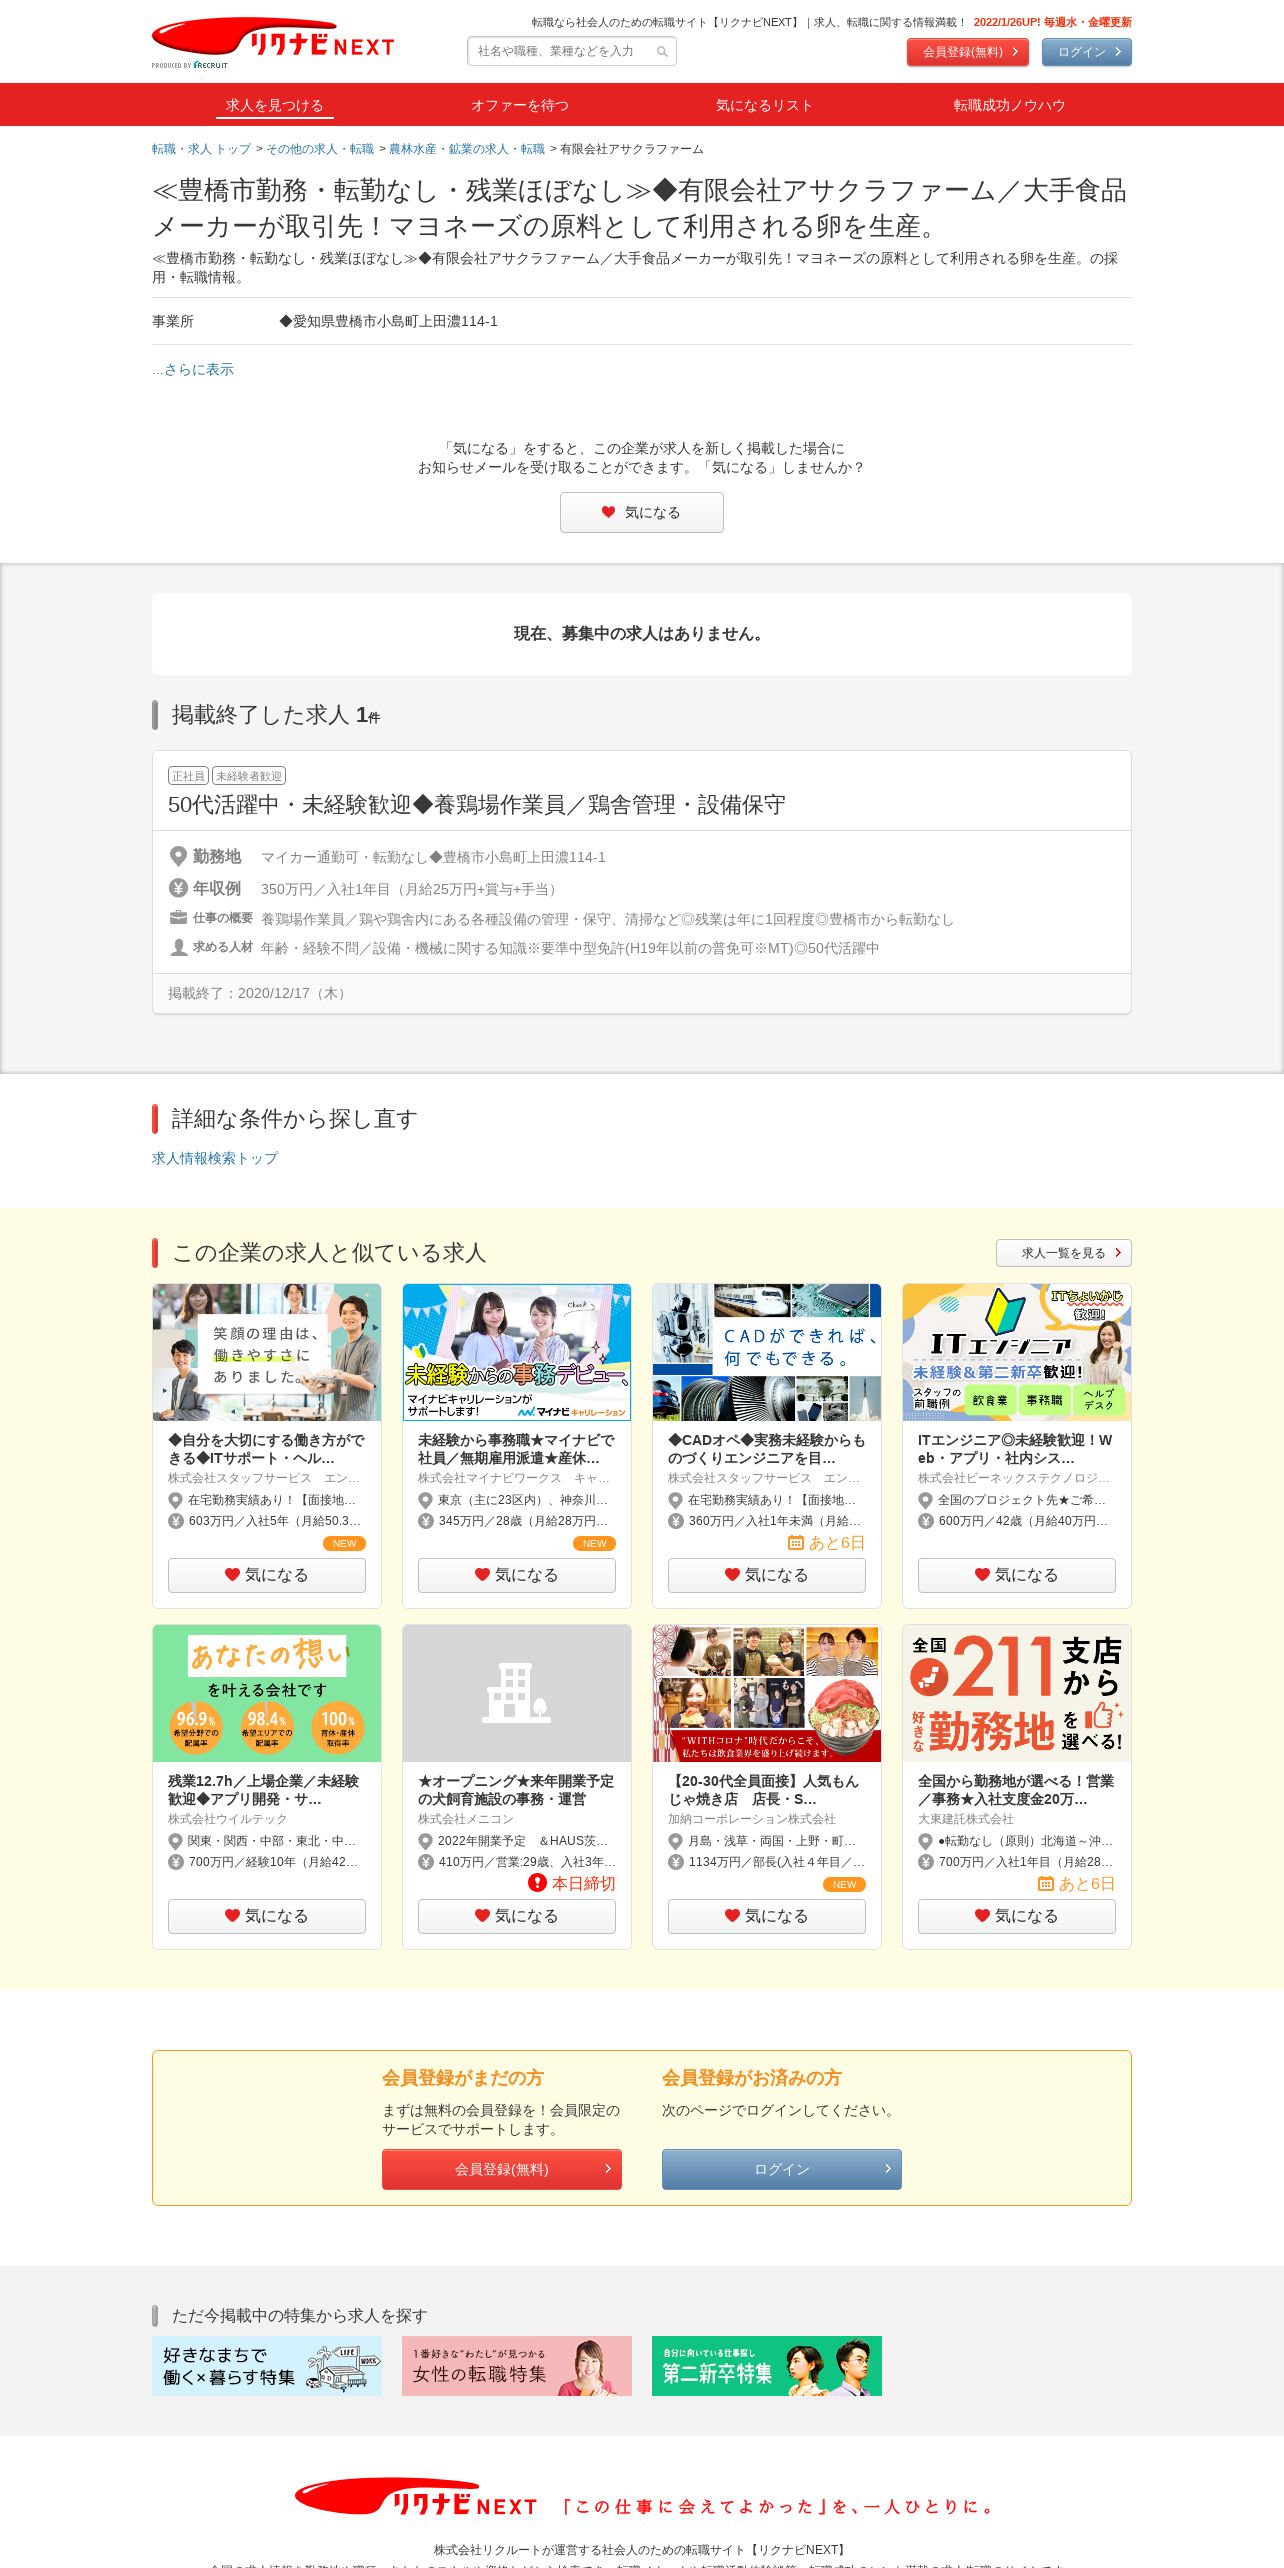Click the 求める人材 person icon
The image size is (1284, 2568).
tap(178, 947)
